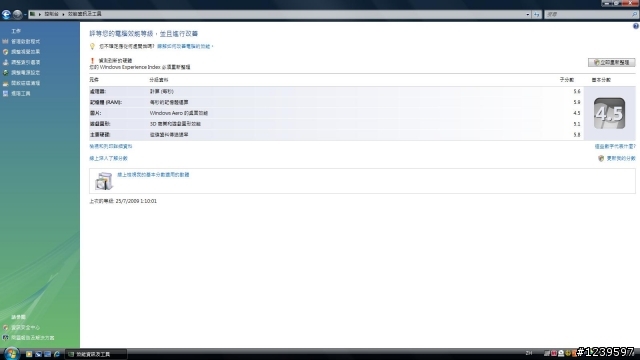Click the address bar Refresh button
This screenshot has height=360, width=640.
[x=537, y=14]
